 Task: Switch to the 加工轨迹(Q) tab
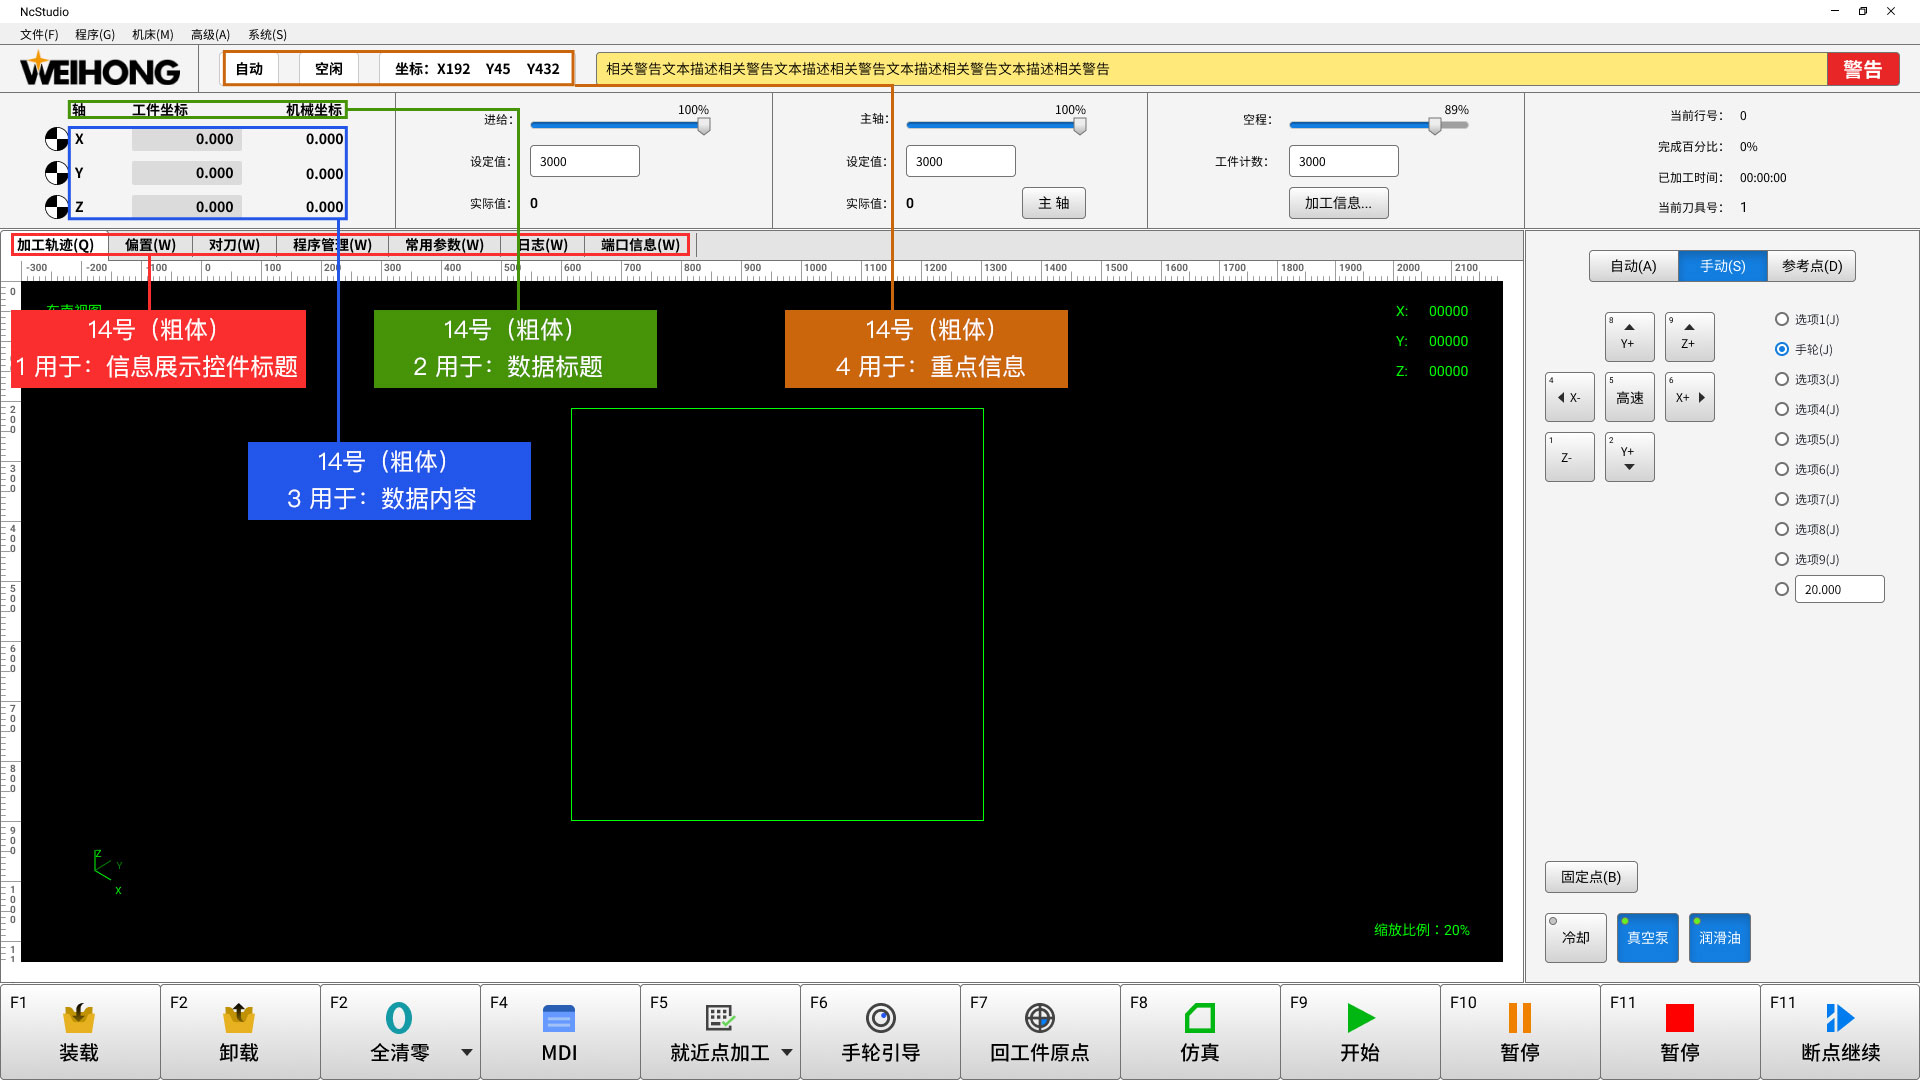pyautogui.click(x=55, y=245)
